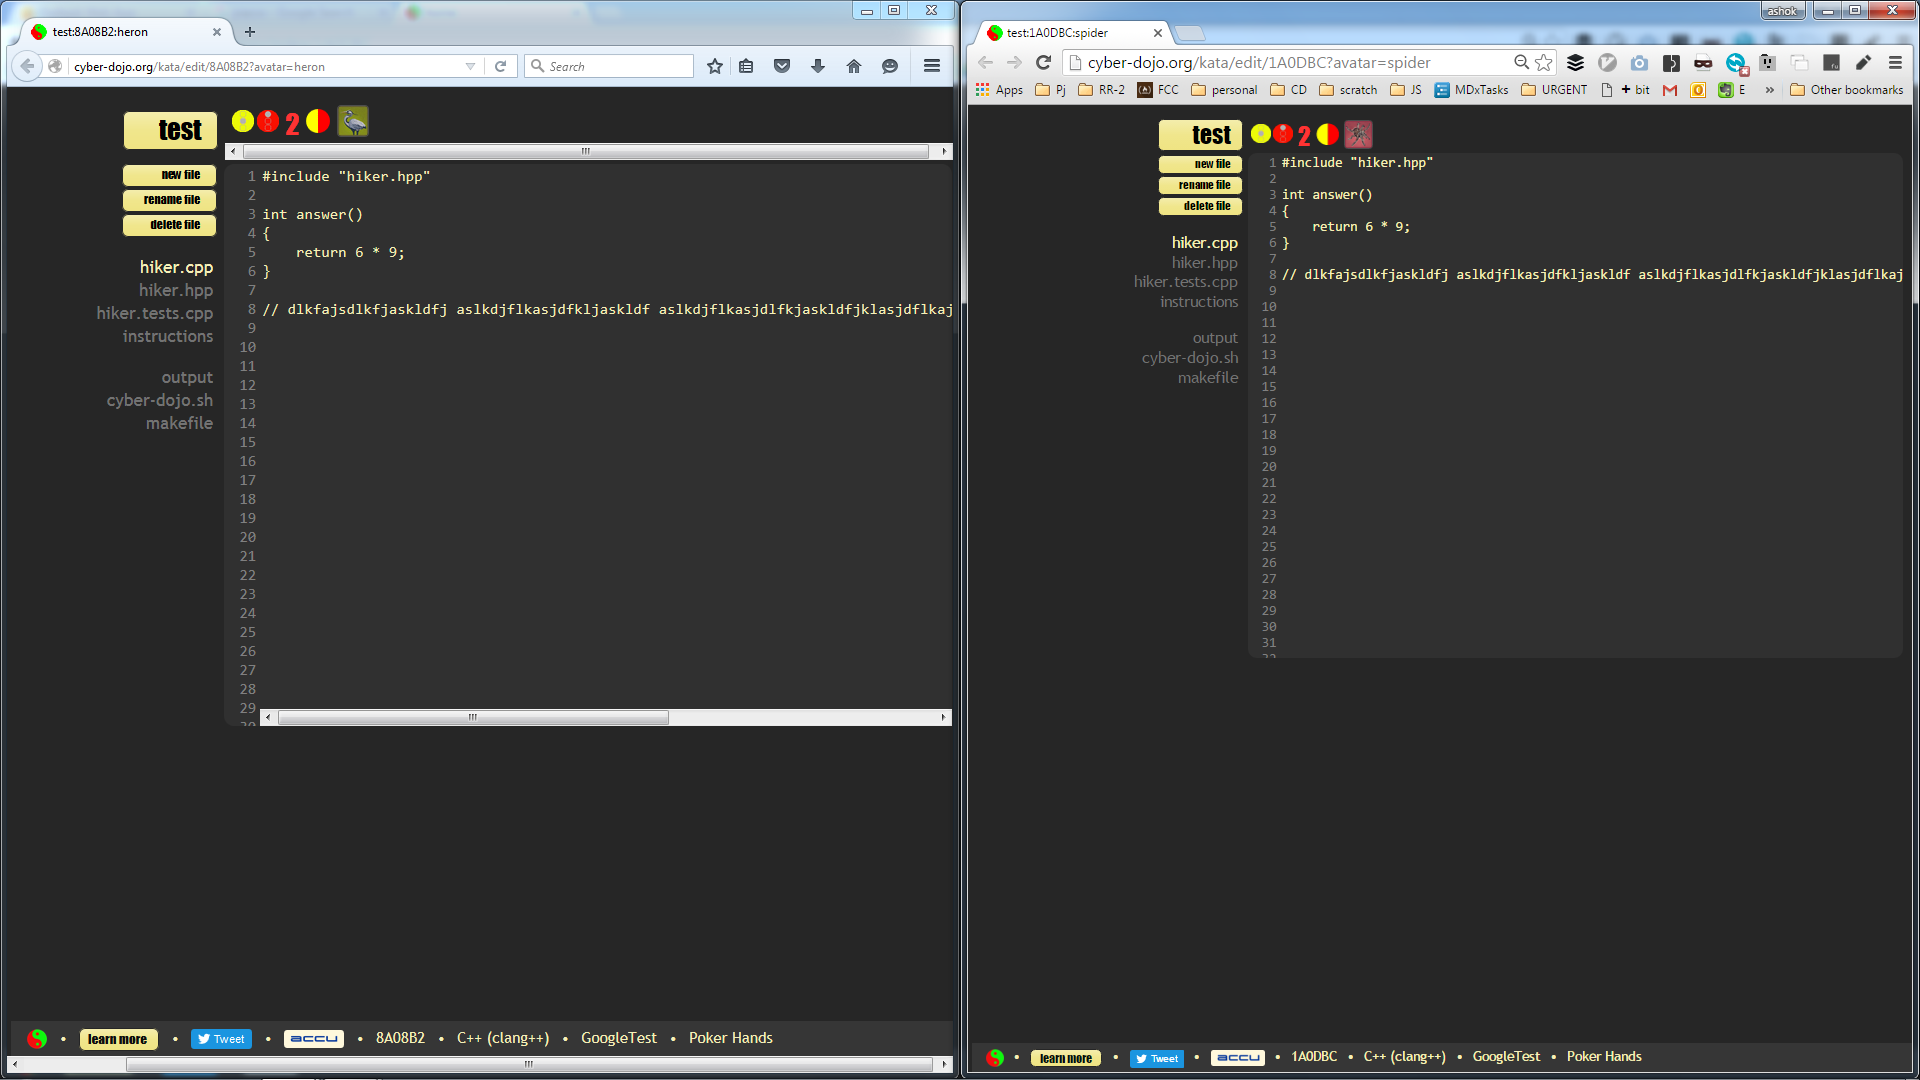1920x1080 pixels.
Task: Click the Pocket icon in Firefox toolbar
Action: [782, 66]
